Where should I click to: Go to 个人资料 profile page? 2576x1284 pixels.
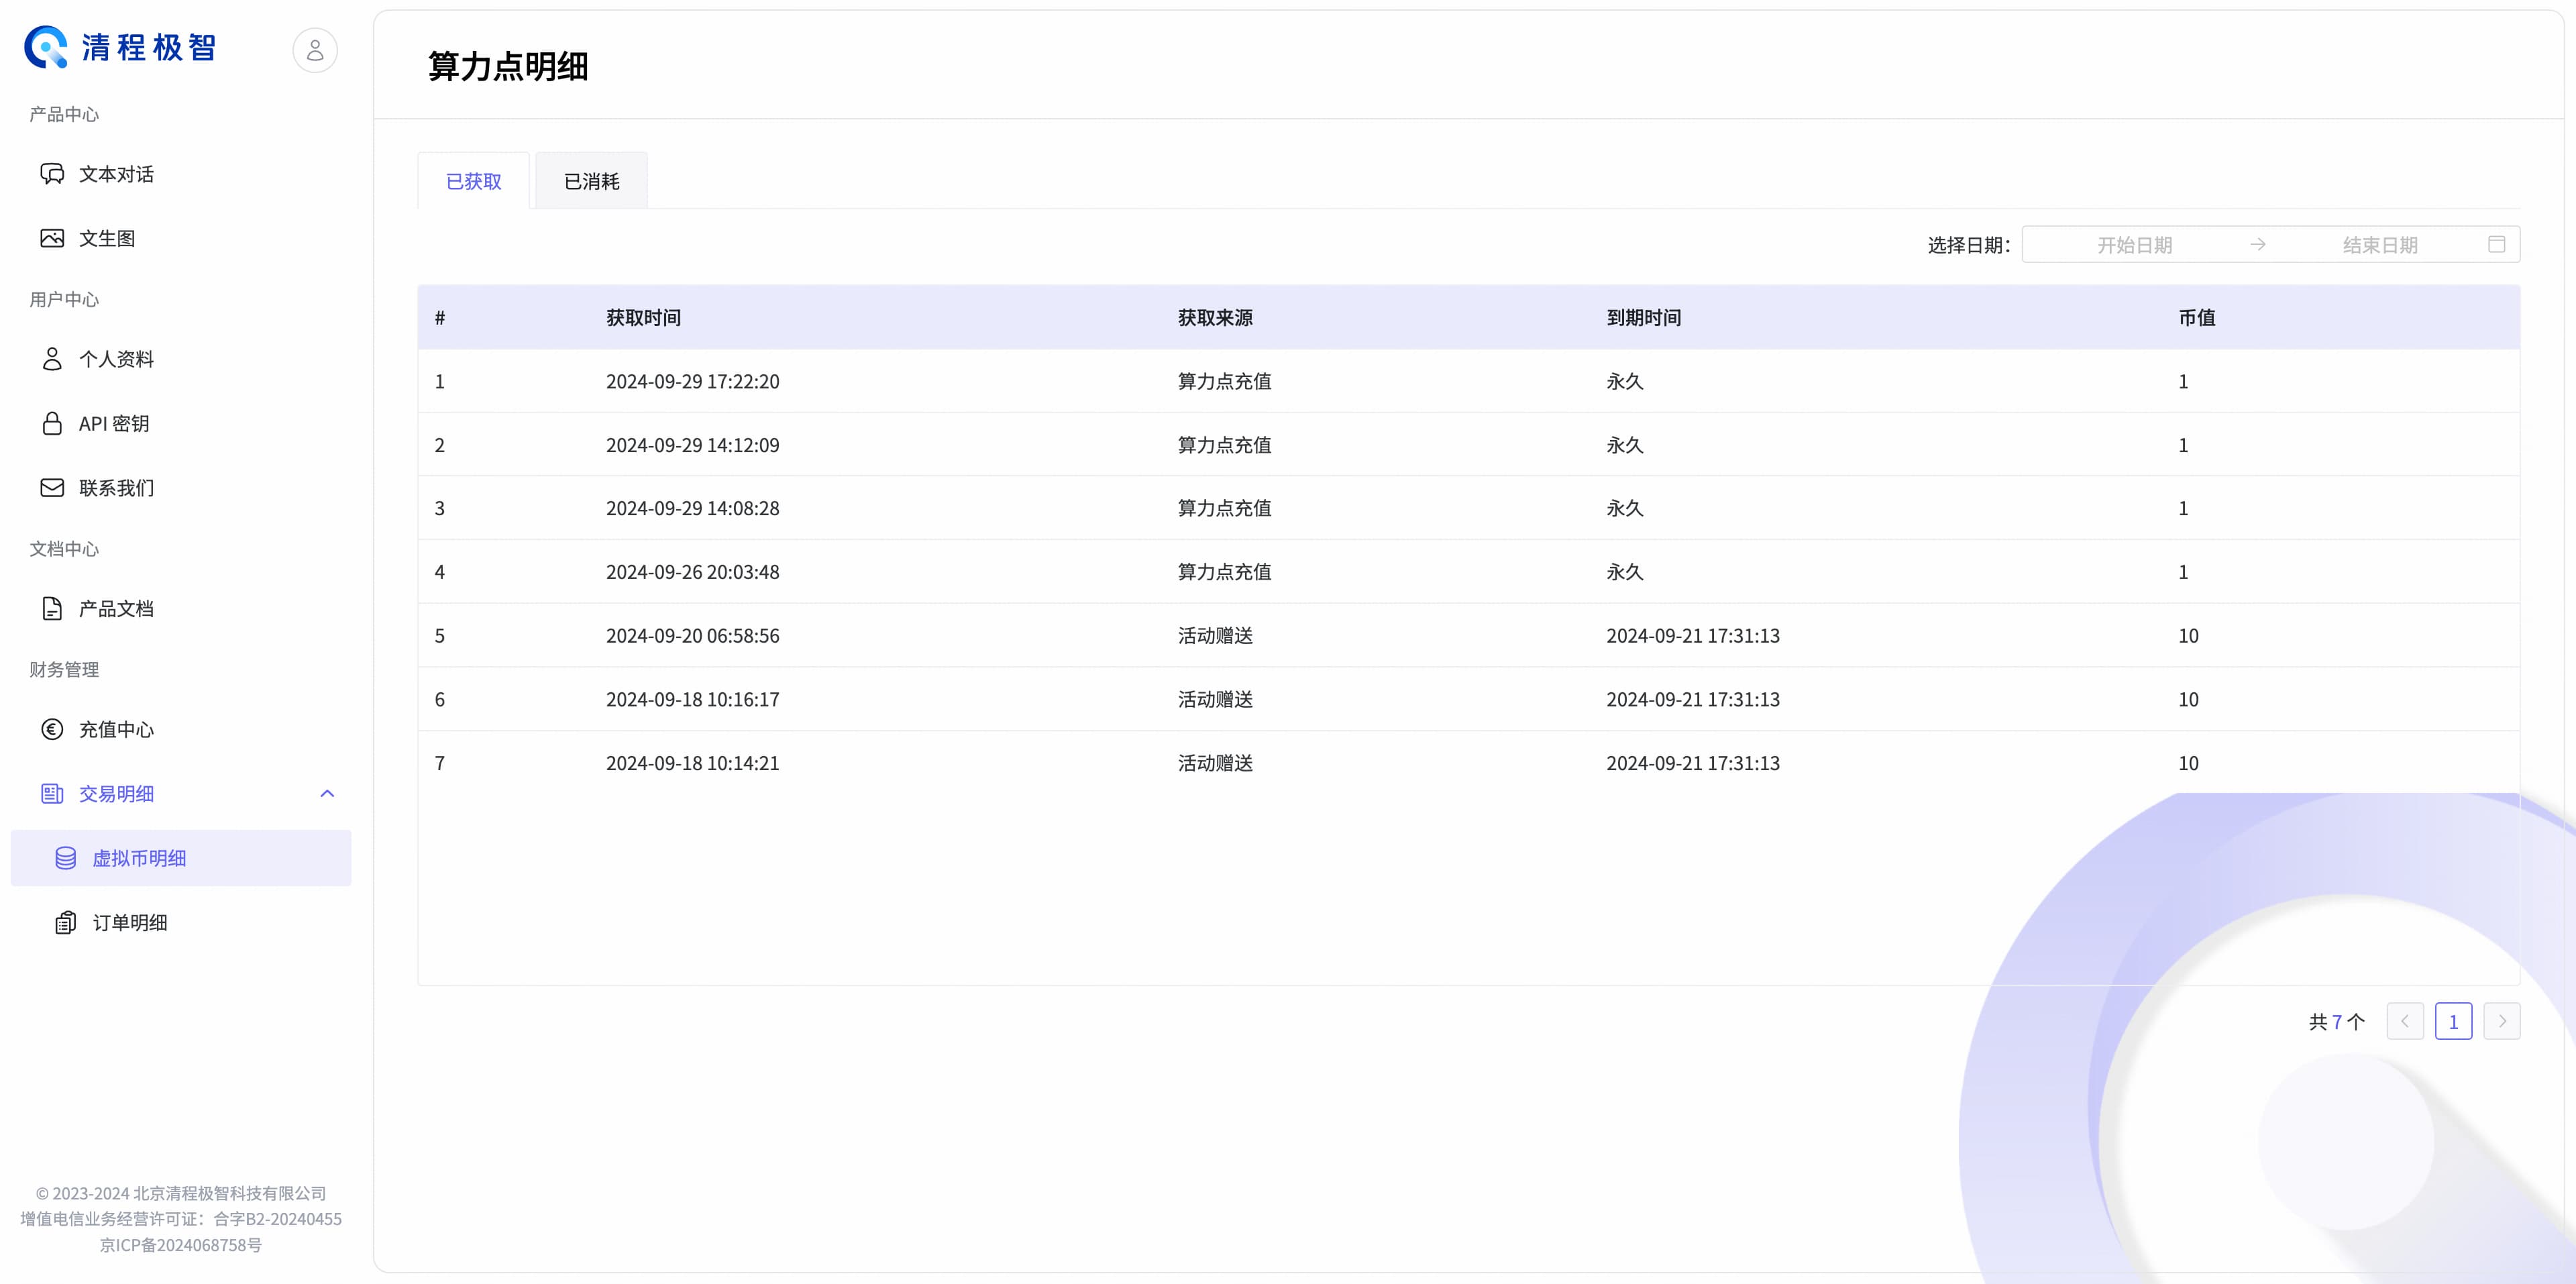pos(115,359)
